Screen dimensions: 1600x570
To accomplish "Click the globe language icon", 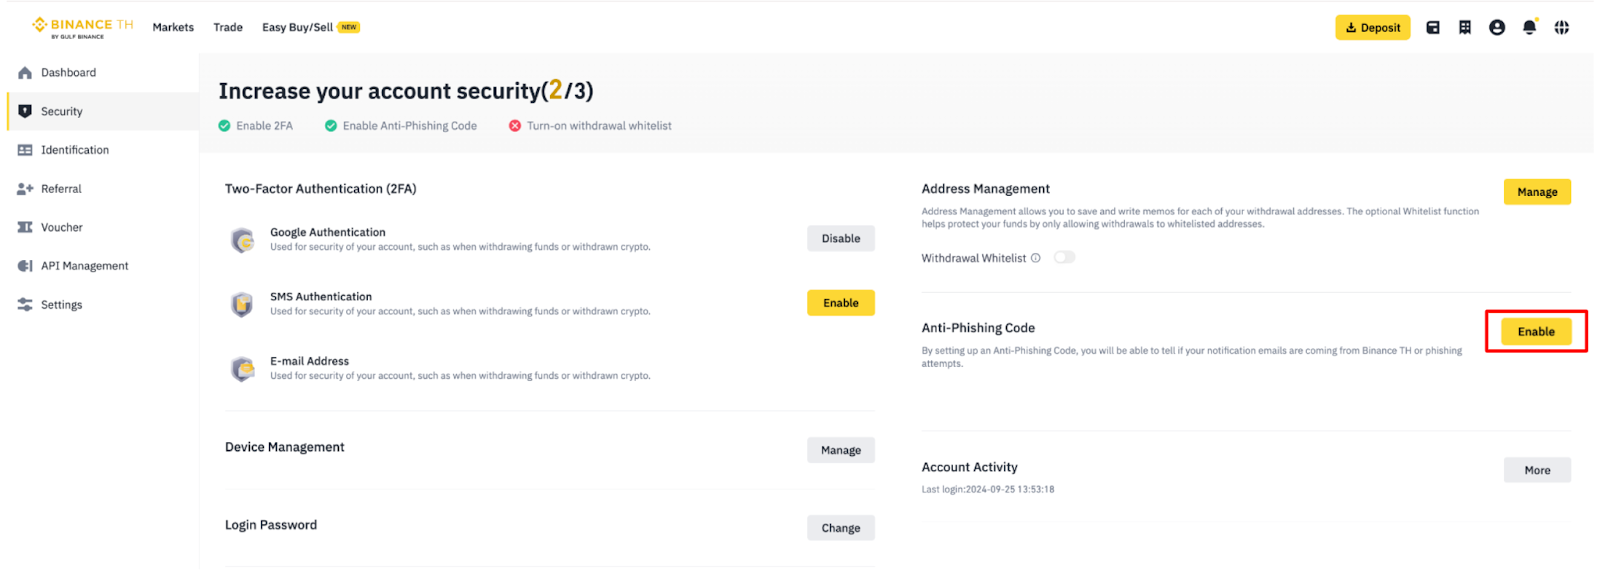I will [x=1561, y=28].
